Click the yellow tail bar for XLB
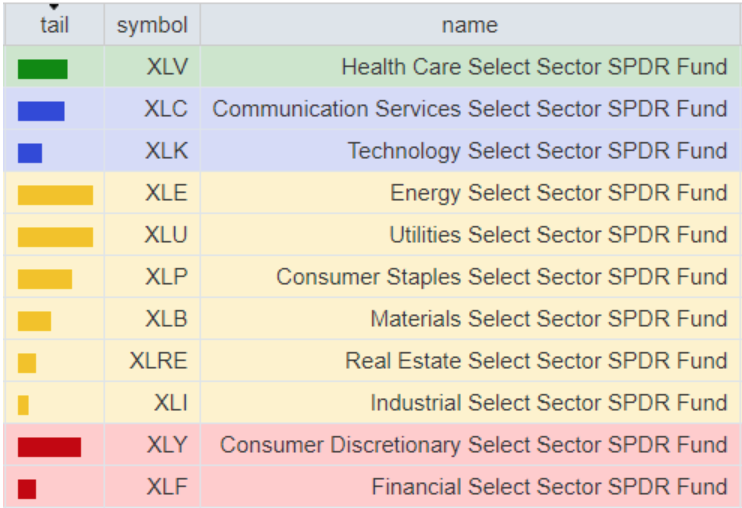742x508 pixels. tap(34, 321)
